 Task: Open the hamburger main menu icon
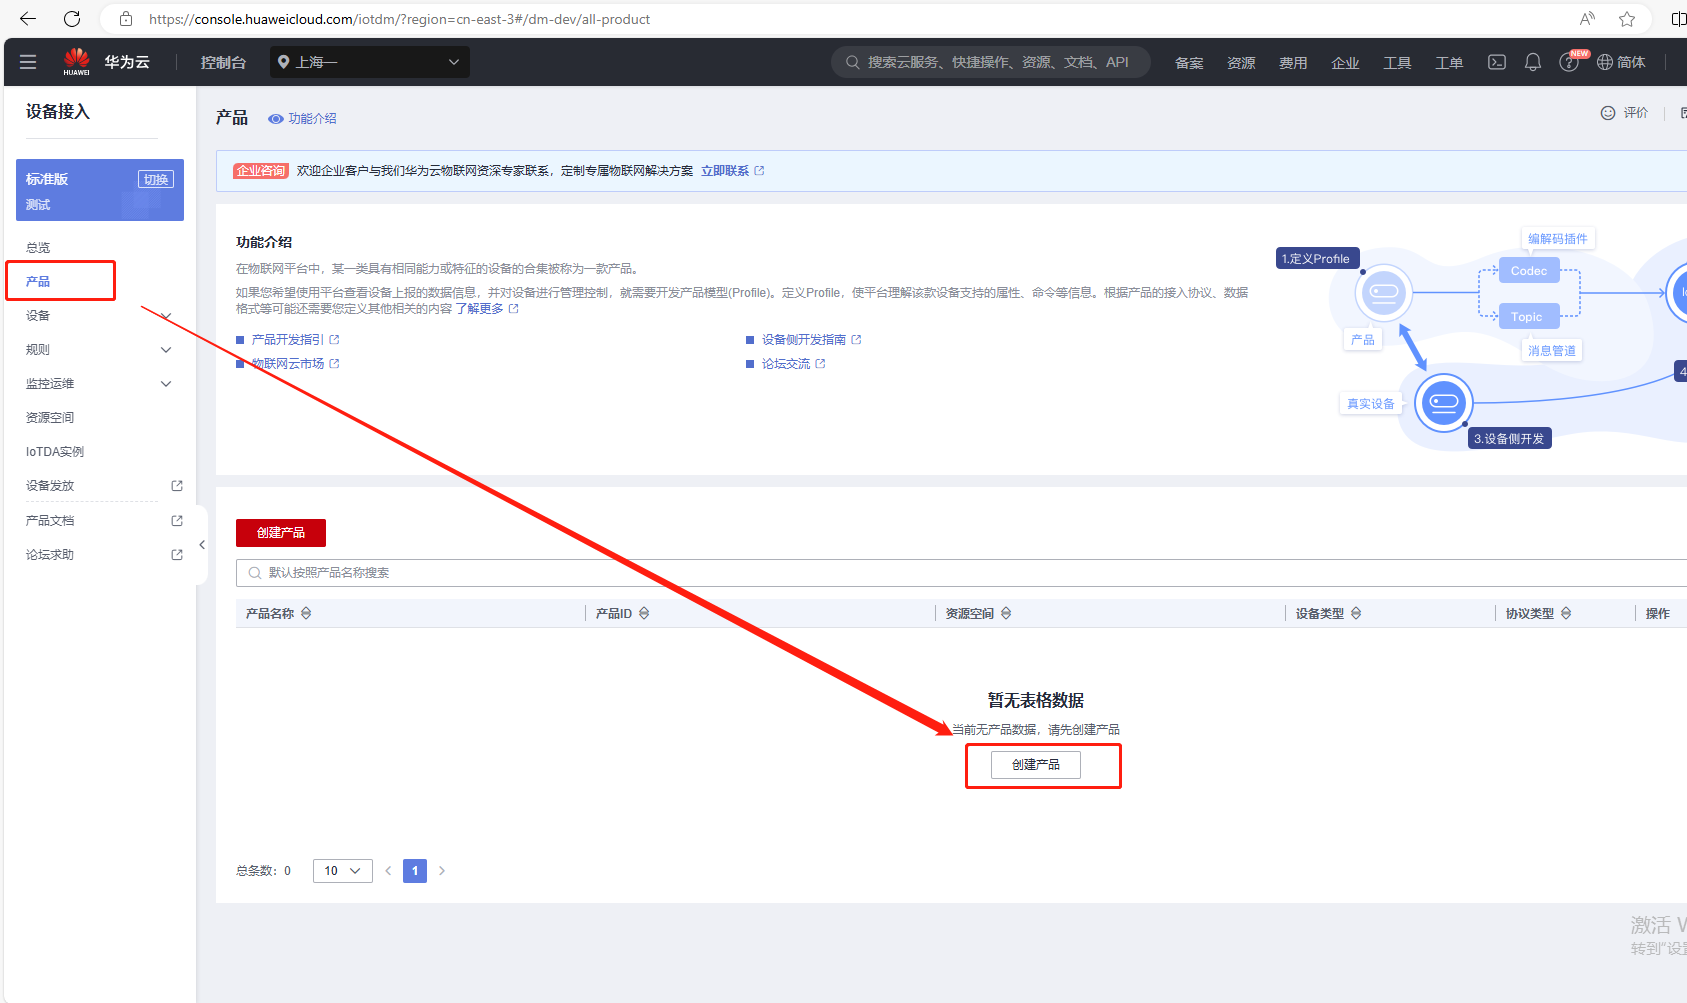tap(28, 62)
